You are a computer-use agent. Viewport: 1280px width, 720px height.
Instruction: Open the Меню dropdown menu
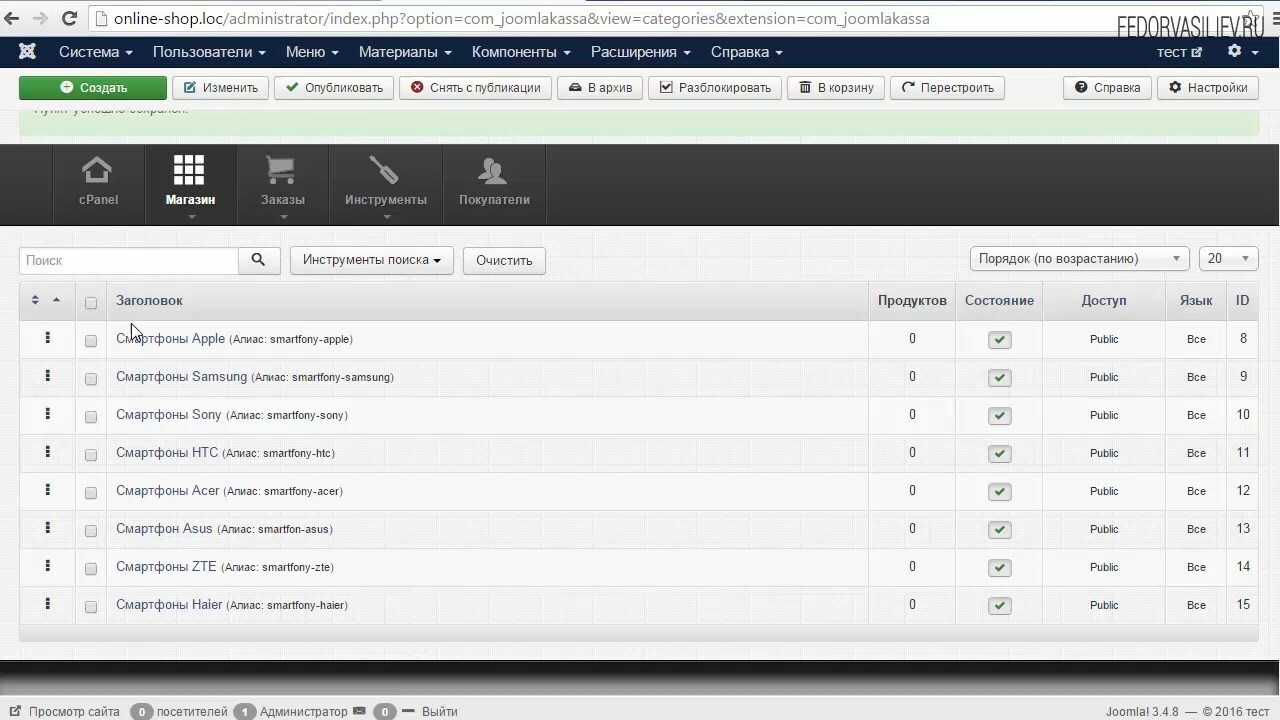coord(312,52)
